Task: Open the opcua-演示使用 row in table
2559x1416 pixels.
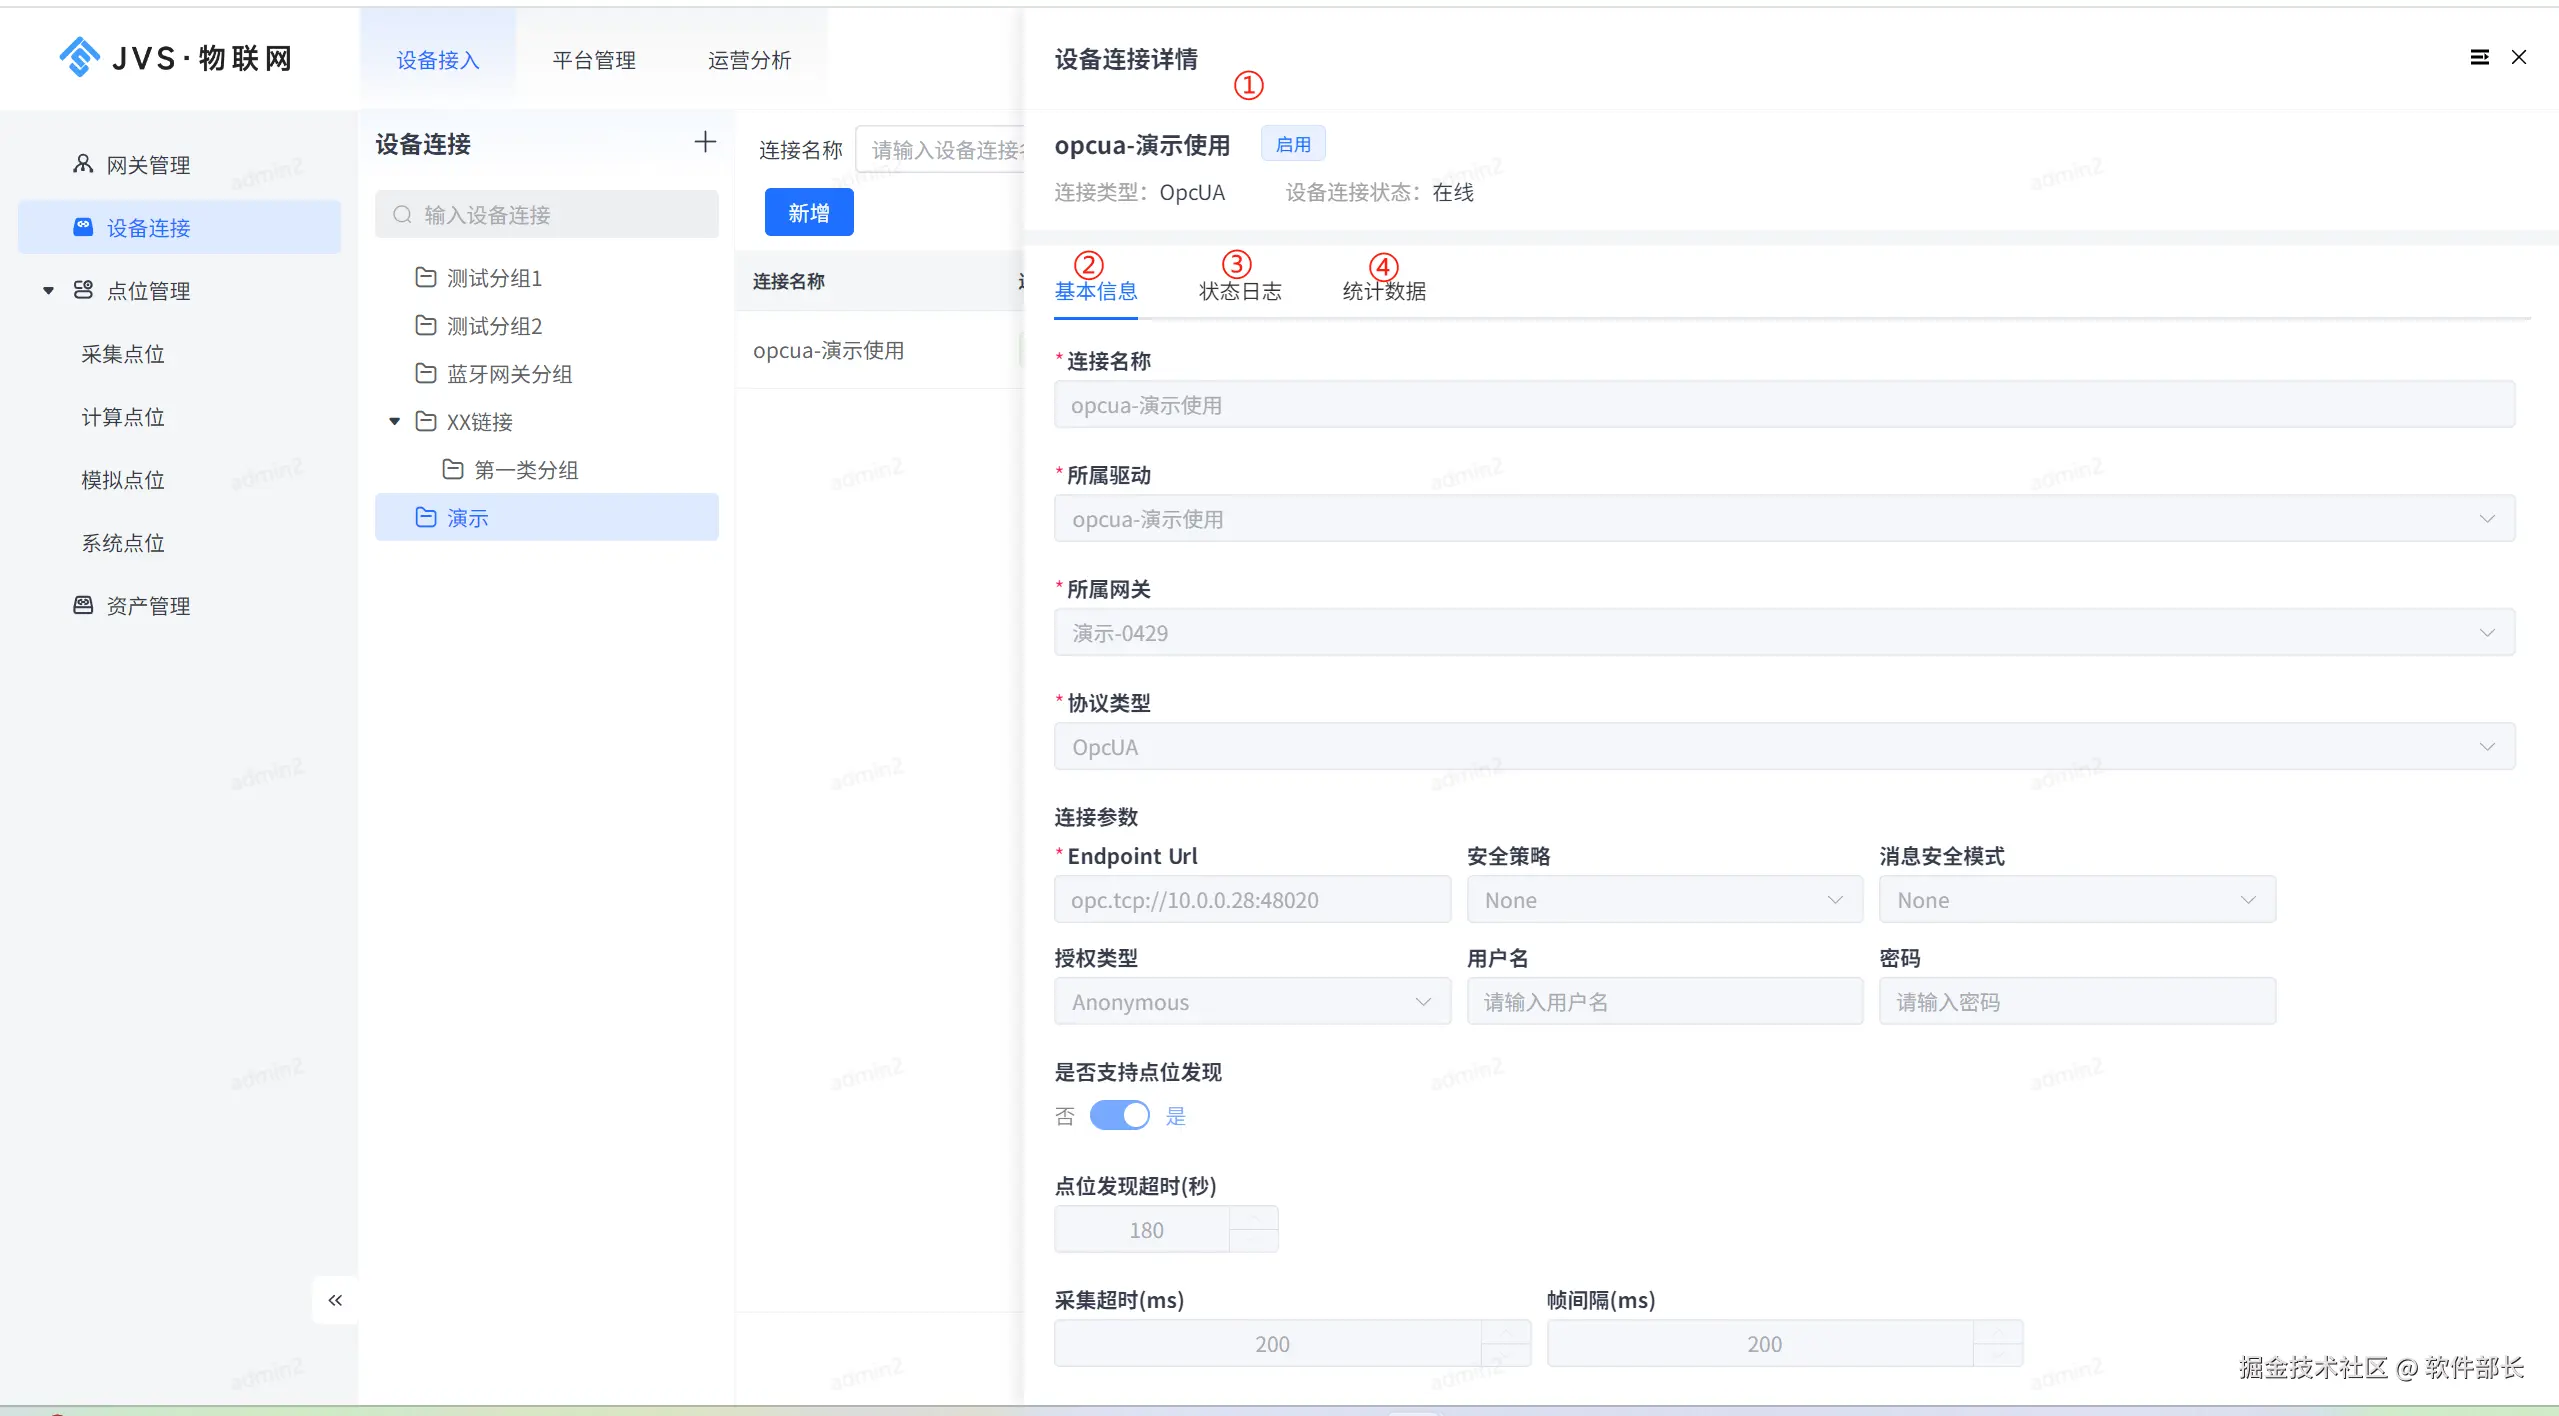Action: (x=829, y=350)
